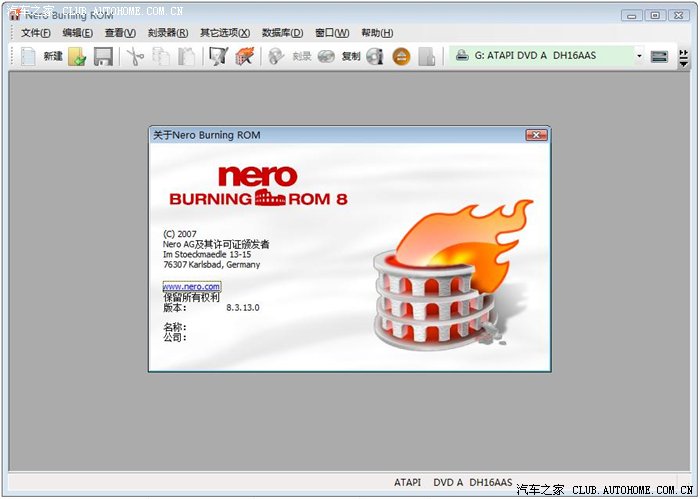Open a compilation with the folder icon
700x499 pixels.
[77, 57]
